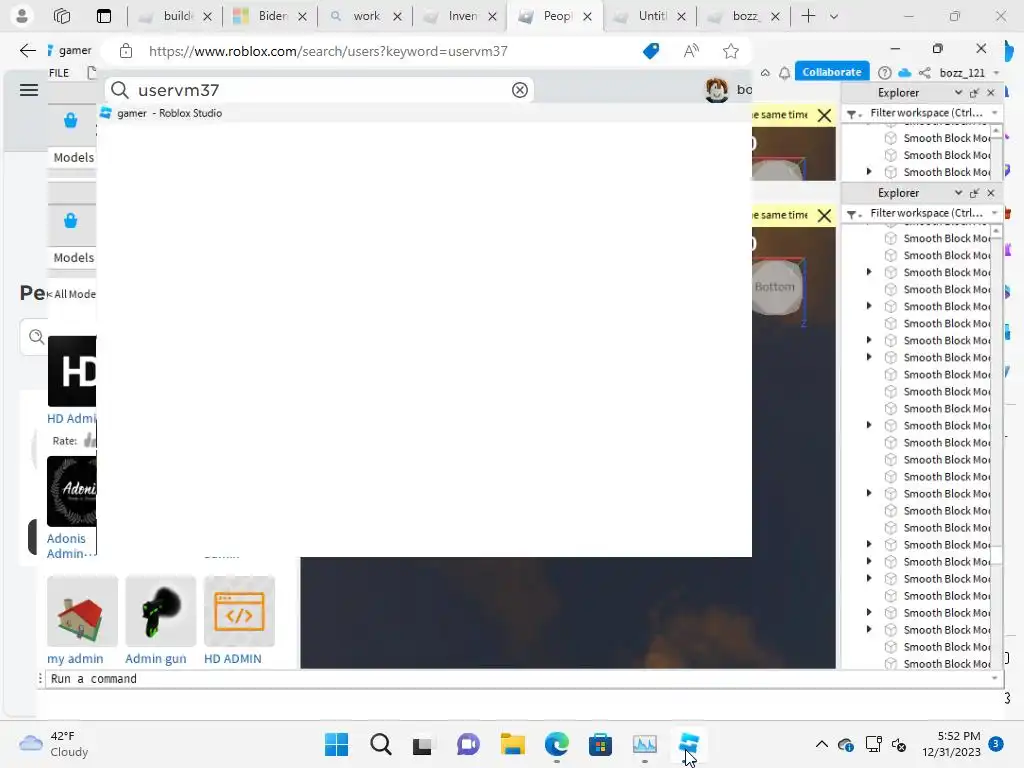Screen dimensions: 1024x768
Task: Open the Edge profile icon
Action: click(x=22, y=16)
